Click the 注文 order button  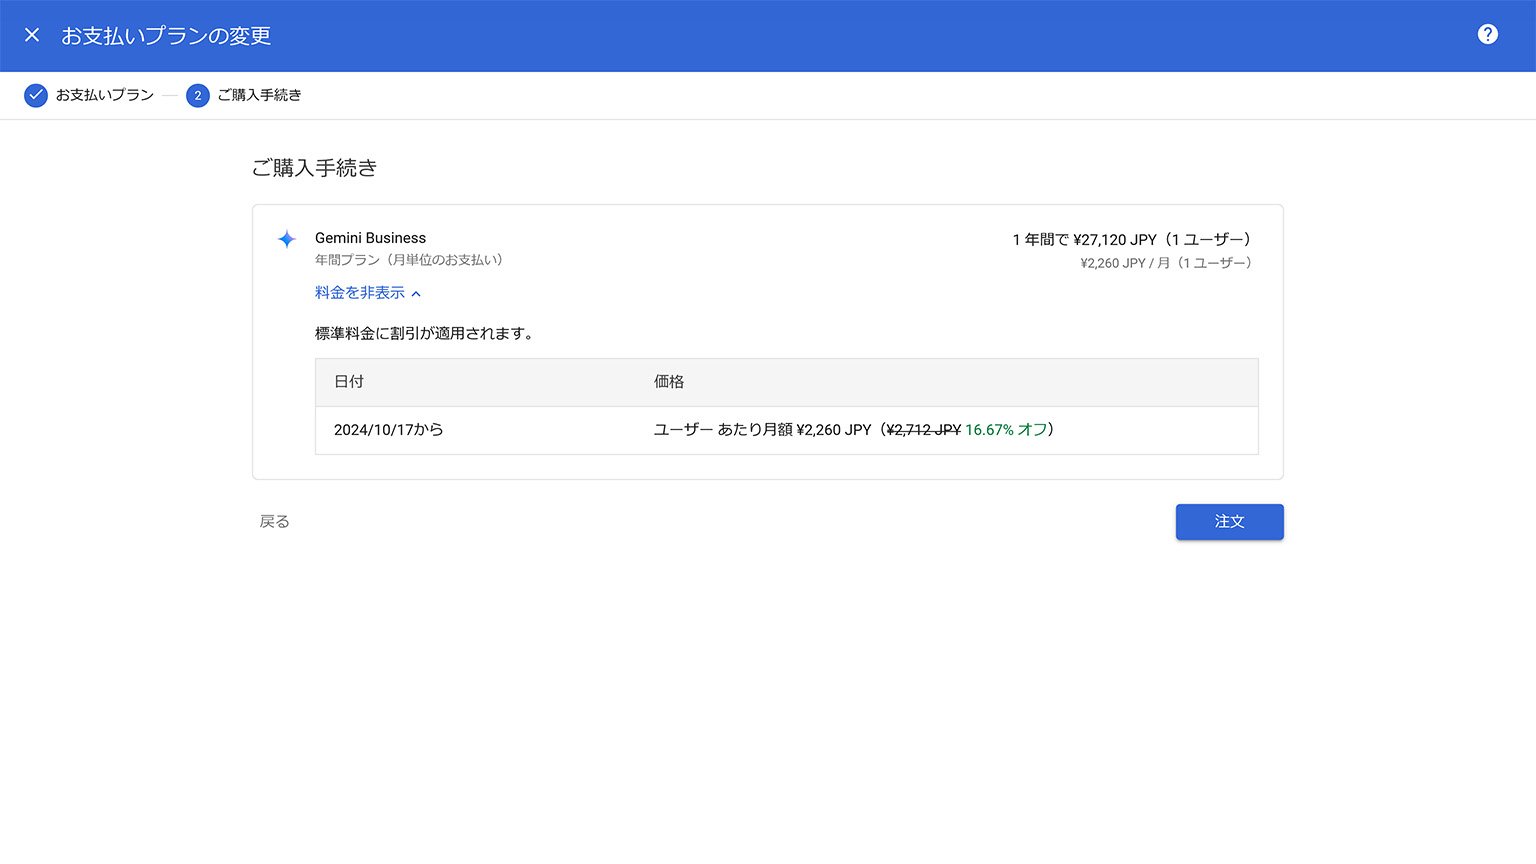click(1229, 522)
